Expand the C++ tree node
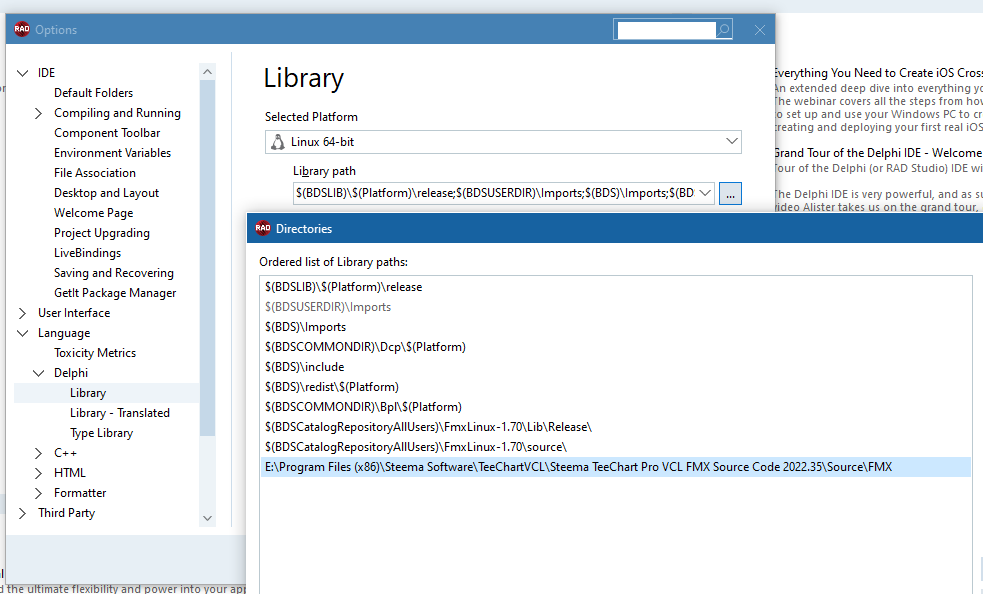The width and height of the screenshot is (983, 594). point(38,453)
